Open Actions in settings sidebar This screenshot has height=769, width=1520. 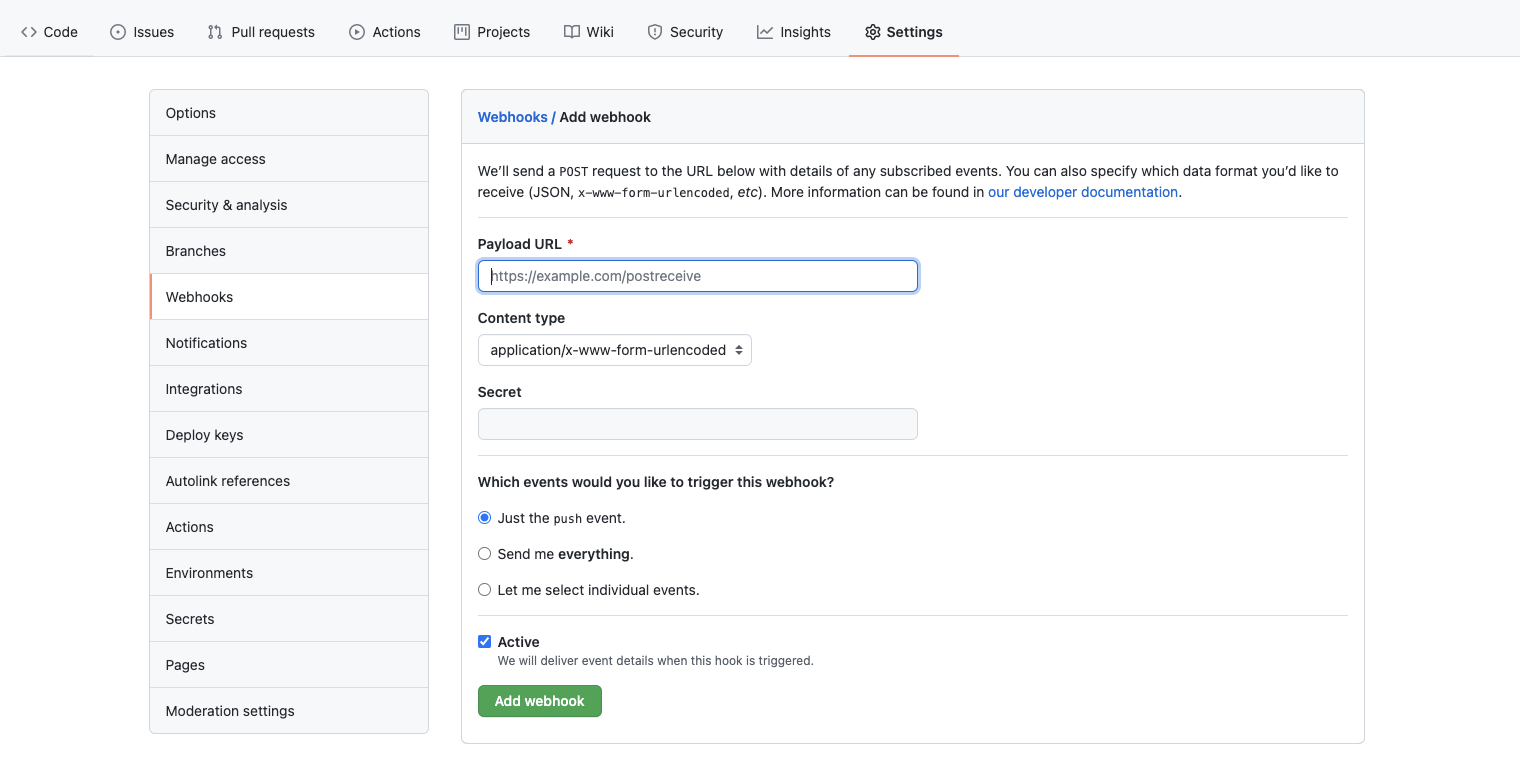point(289,527)
